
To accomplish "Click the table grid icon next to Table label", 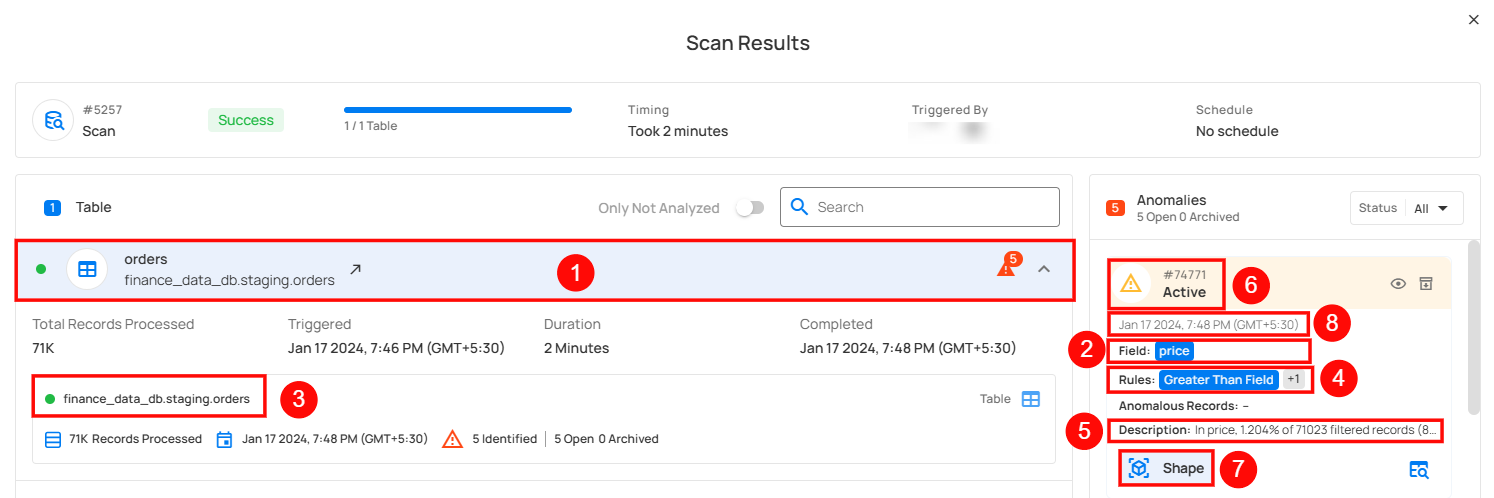I will point(1031,399).
